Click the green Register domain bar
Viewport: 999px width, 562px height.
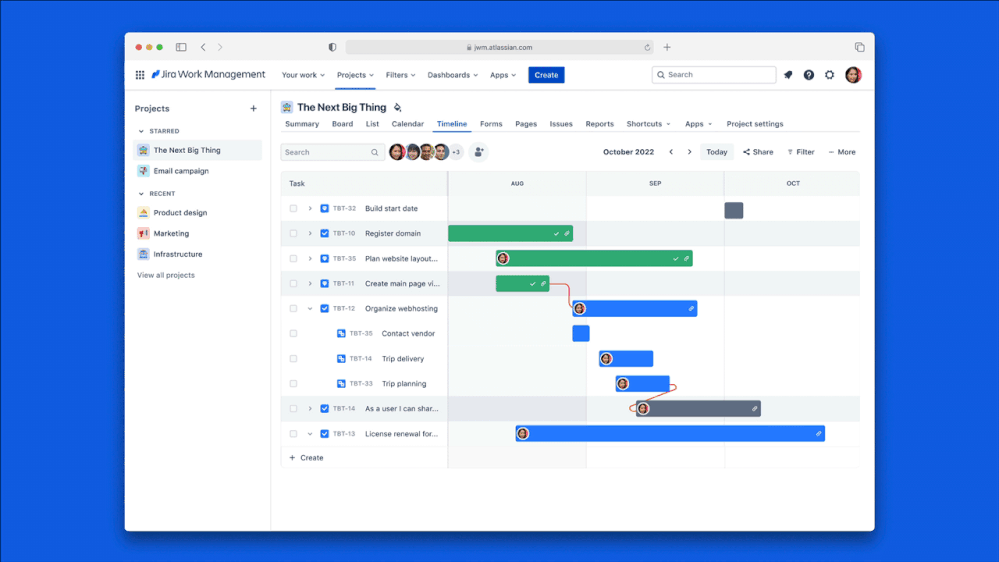coord(510,233)
